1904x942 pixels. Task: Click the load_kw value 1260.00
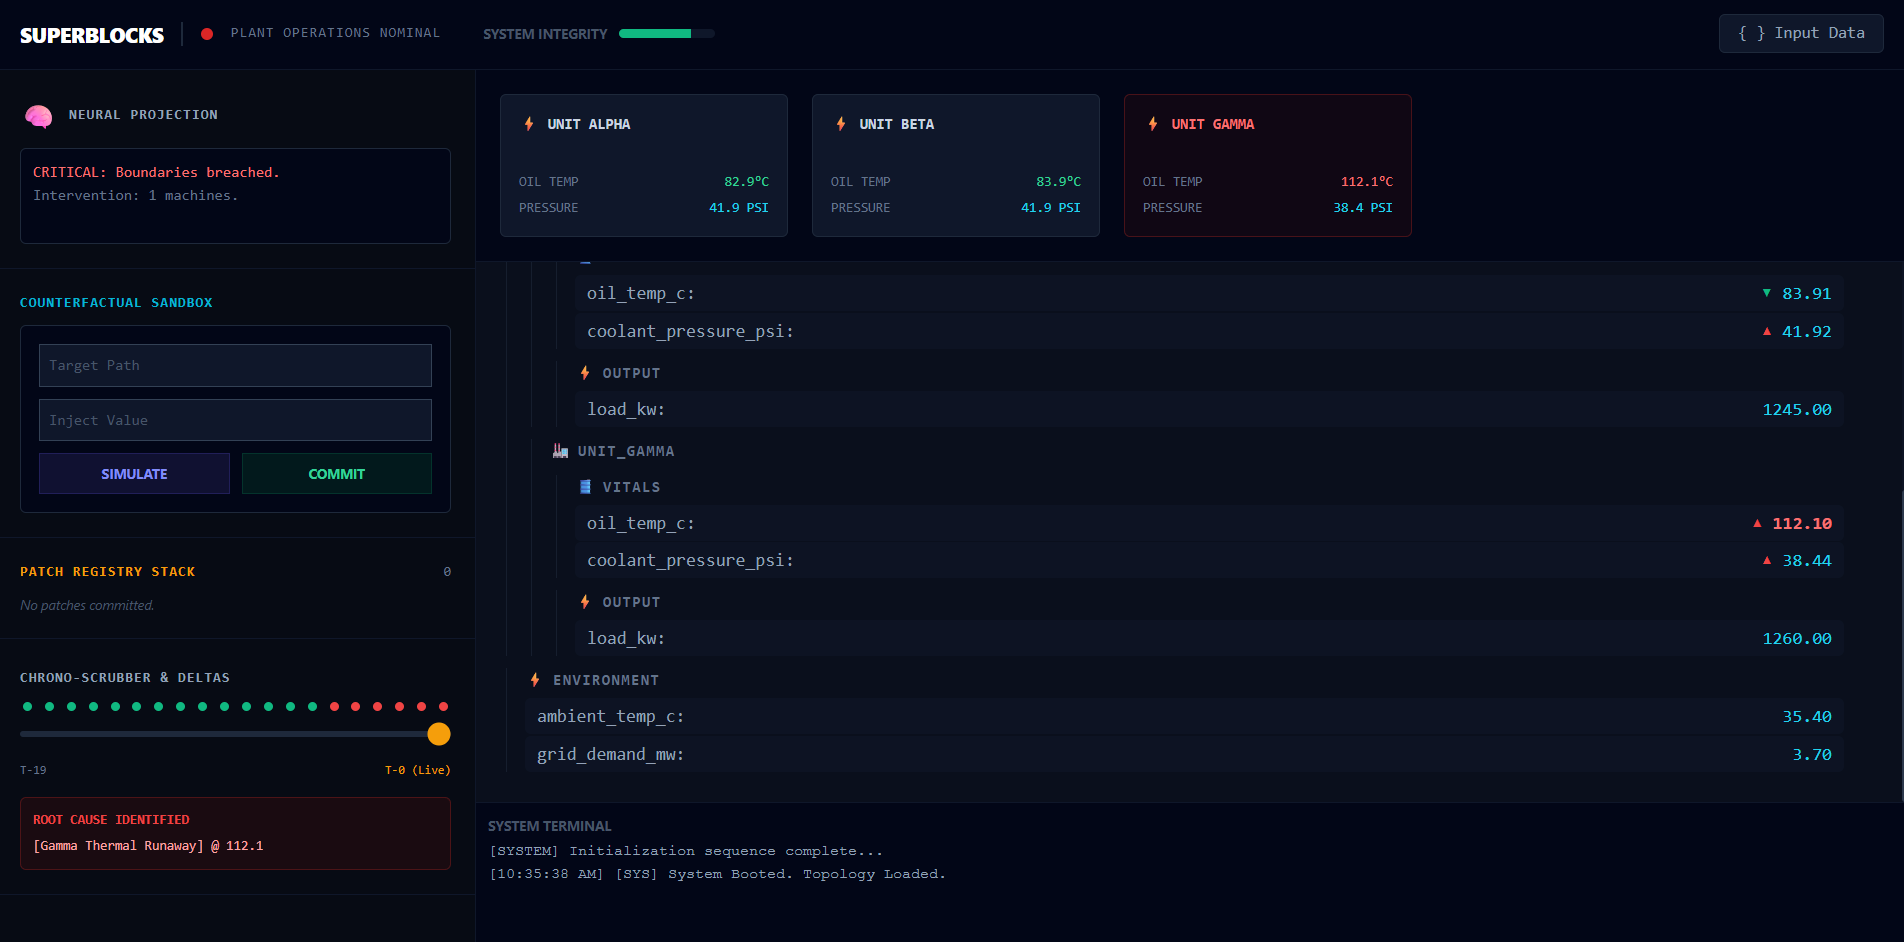pyautogui.click(x=1797, y=638)
